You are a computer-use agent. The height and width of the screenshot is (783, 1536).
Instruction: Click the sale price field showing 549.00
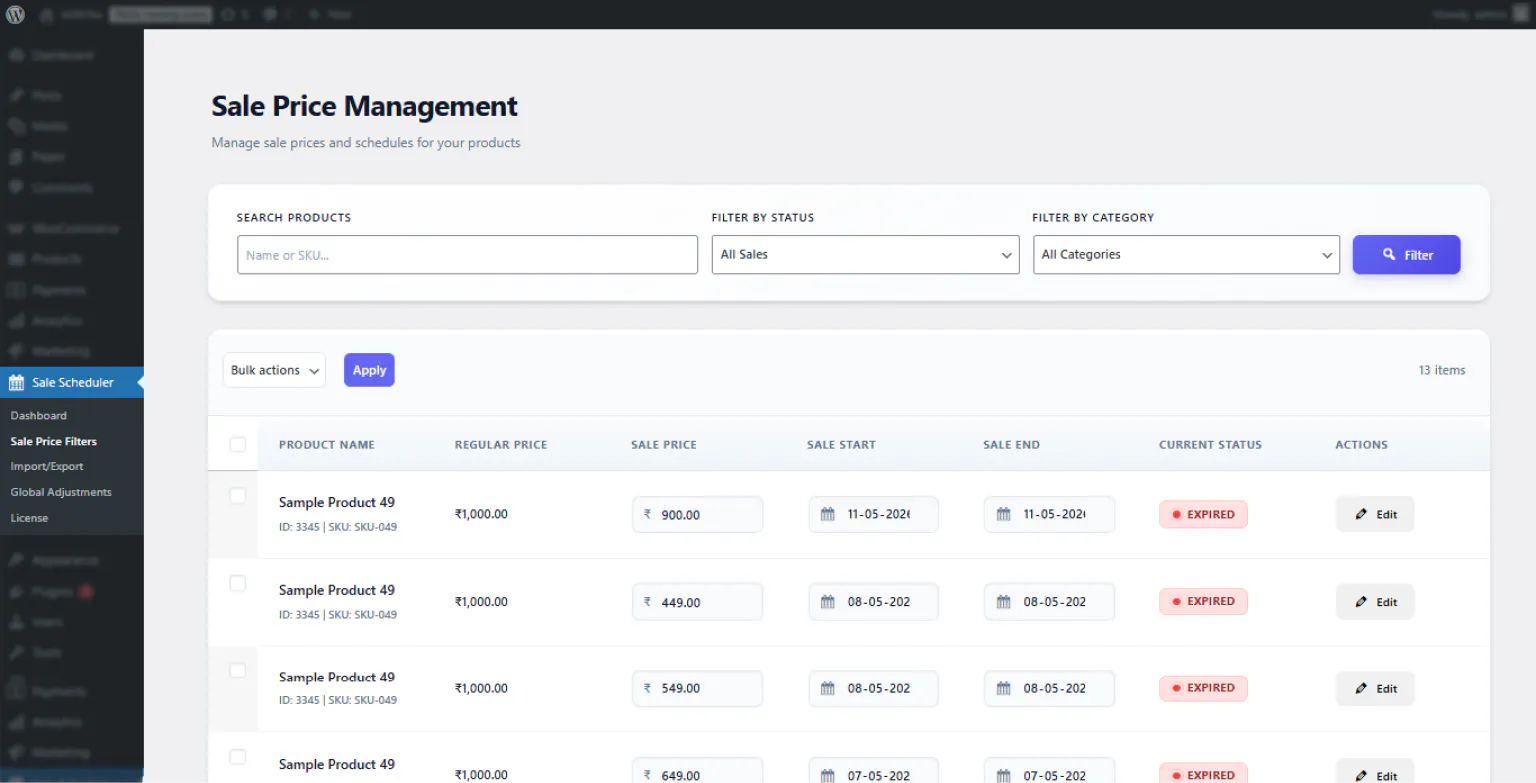[x=697, y=689]
